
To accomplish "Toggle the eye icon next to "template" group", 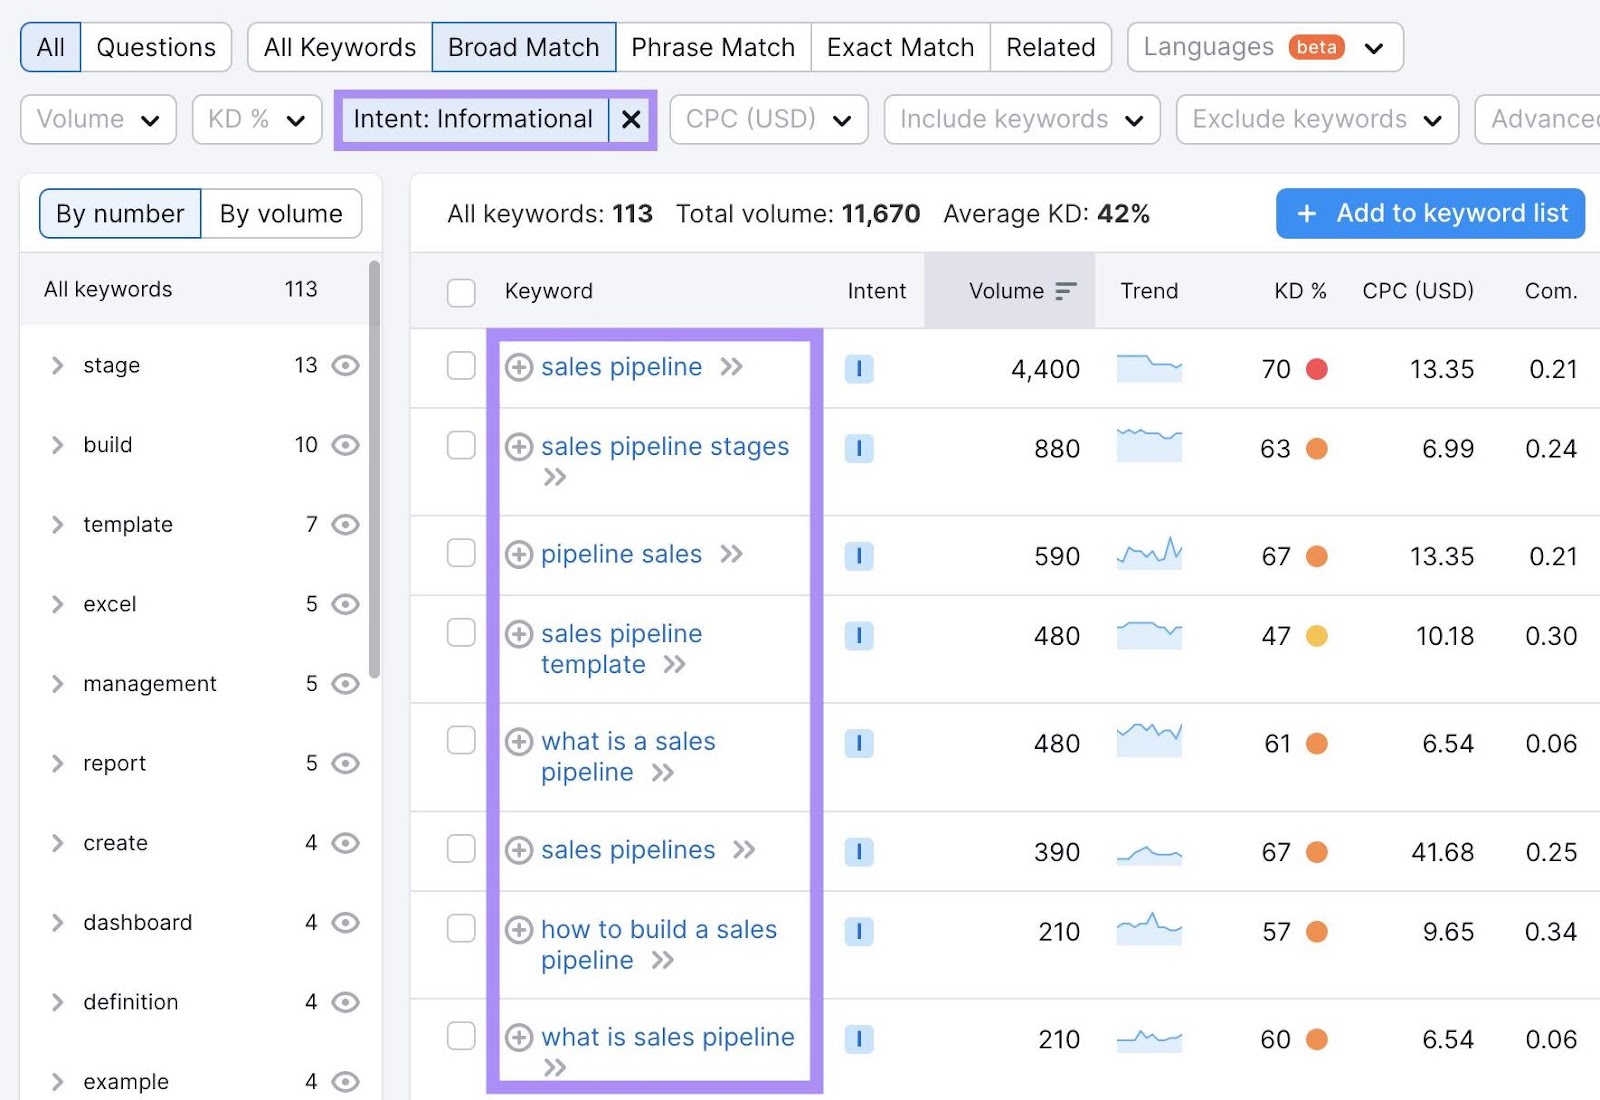I will [345, 524].
